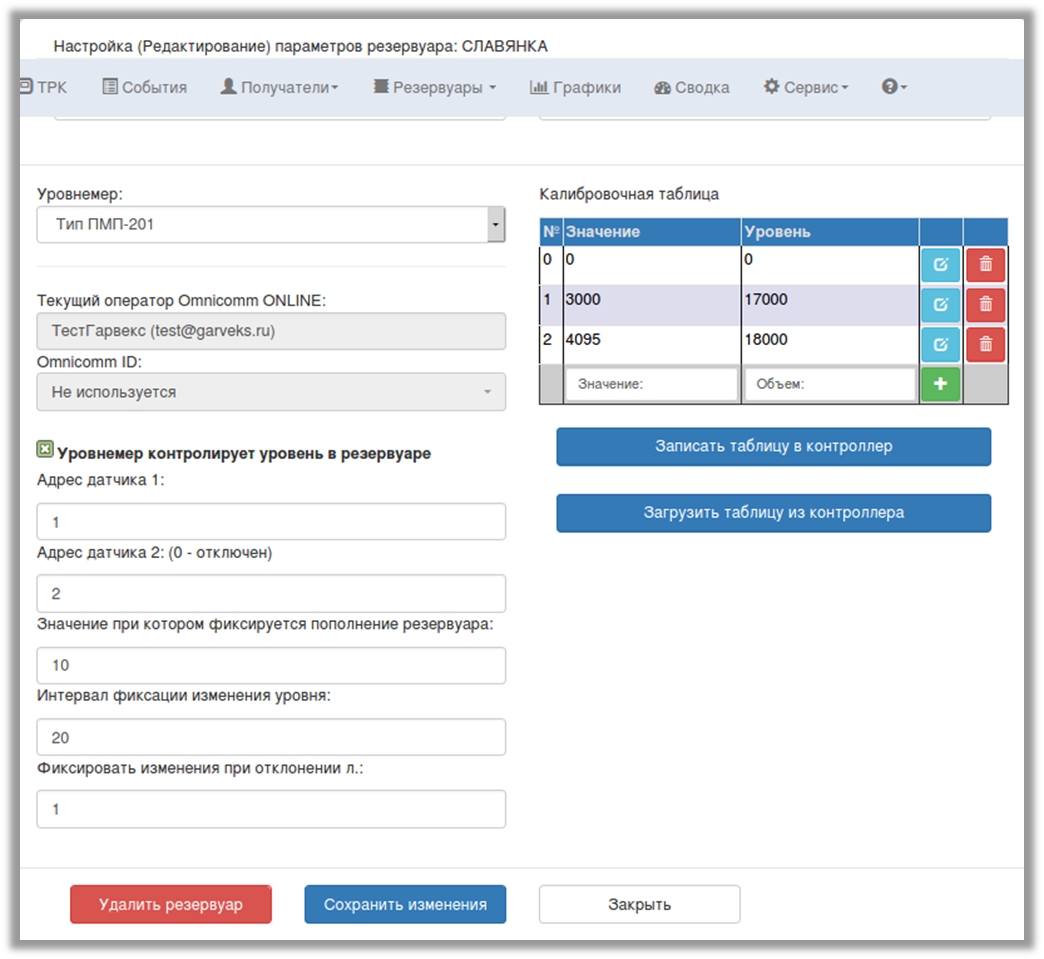Image resolution: width=1044 pixels, height=959 pixels.
Task: Expand the Уровнемер type dropdown
Action: (495, 225)
